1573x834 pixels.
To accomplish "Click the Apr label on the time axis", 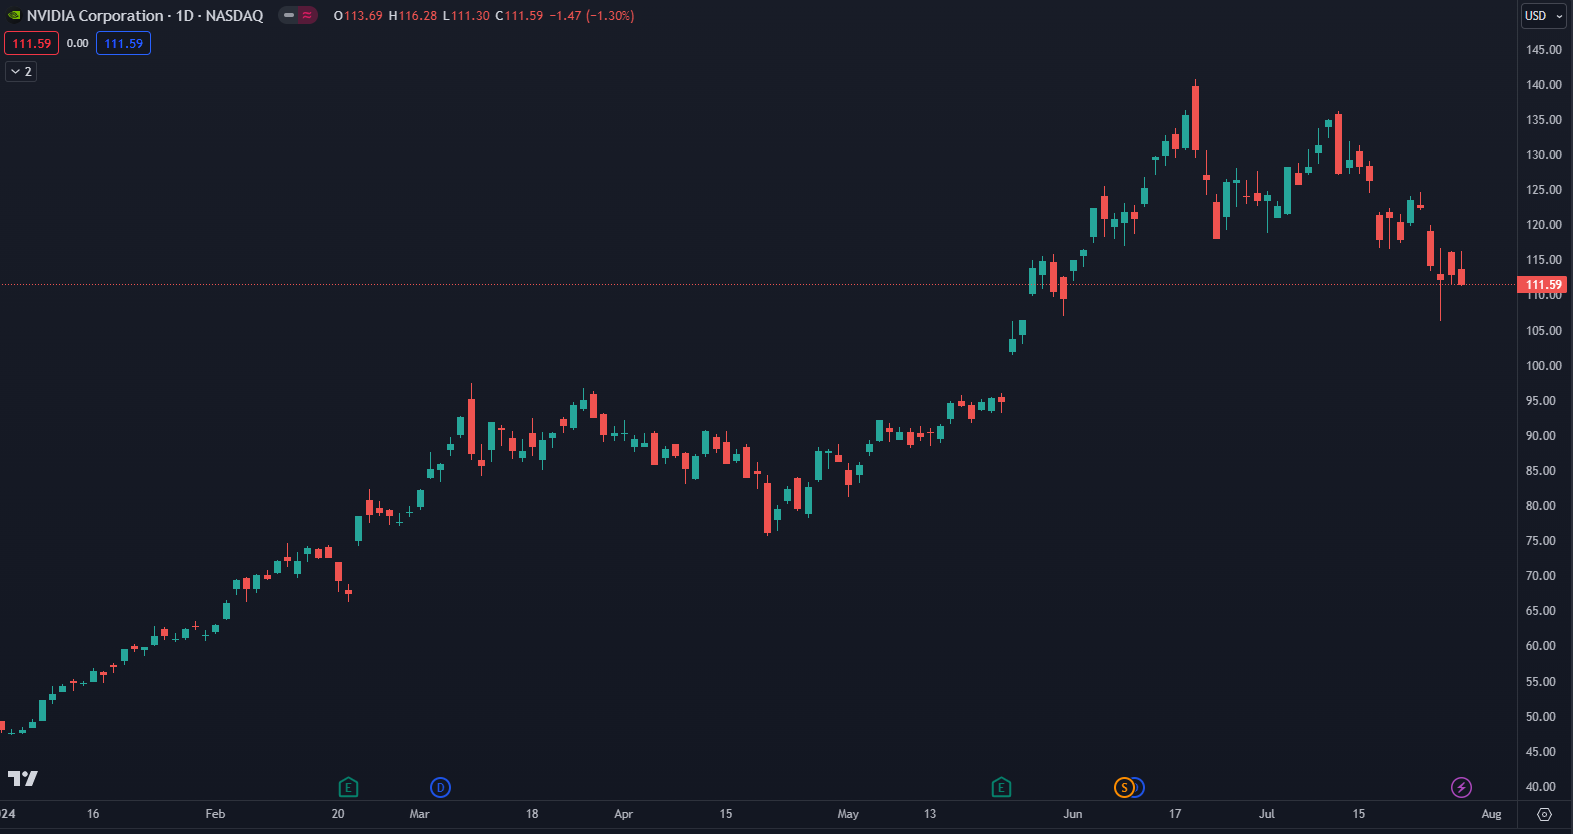I will tap(623, 814).
